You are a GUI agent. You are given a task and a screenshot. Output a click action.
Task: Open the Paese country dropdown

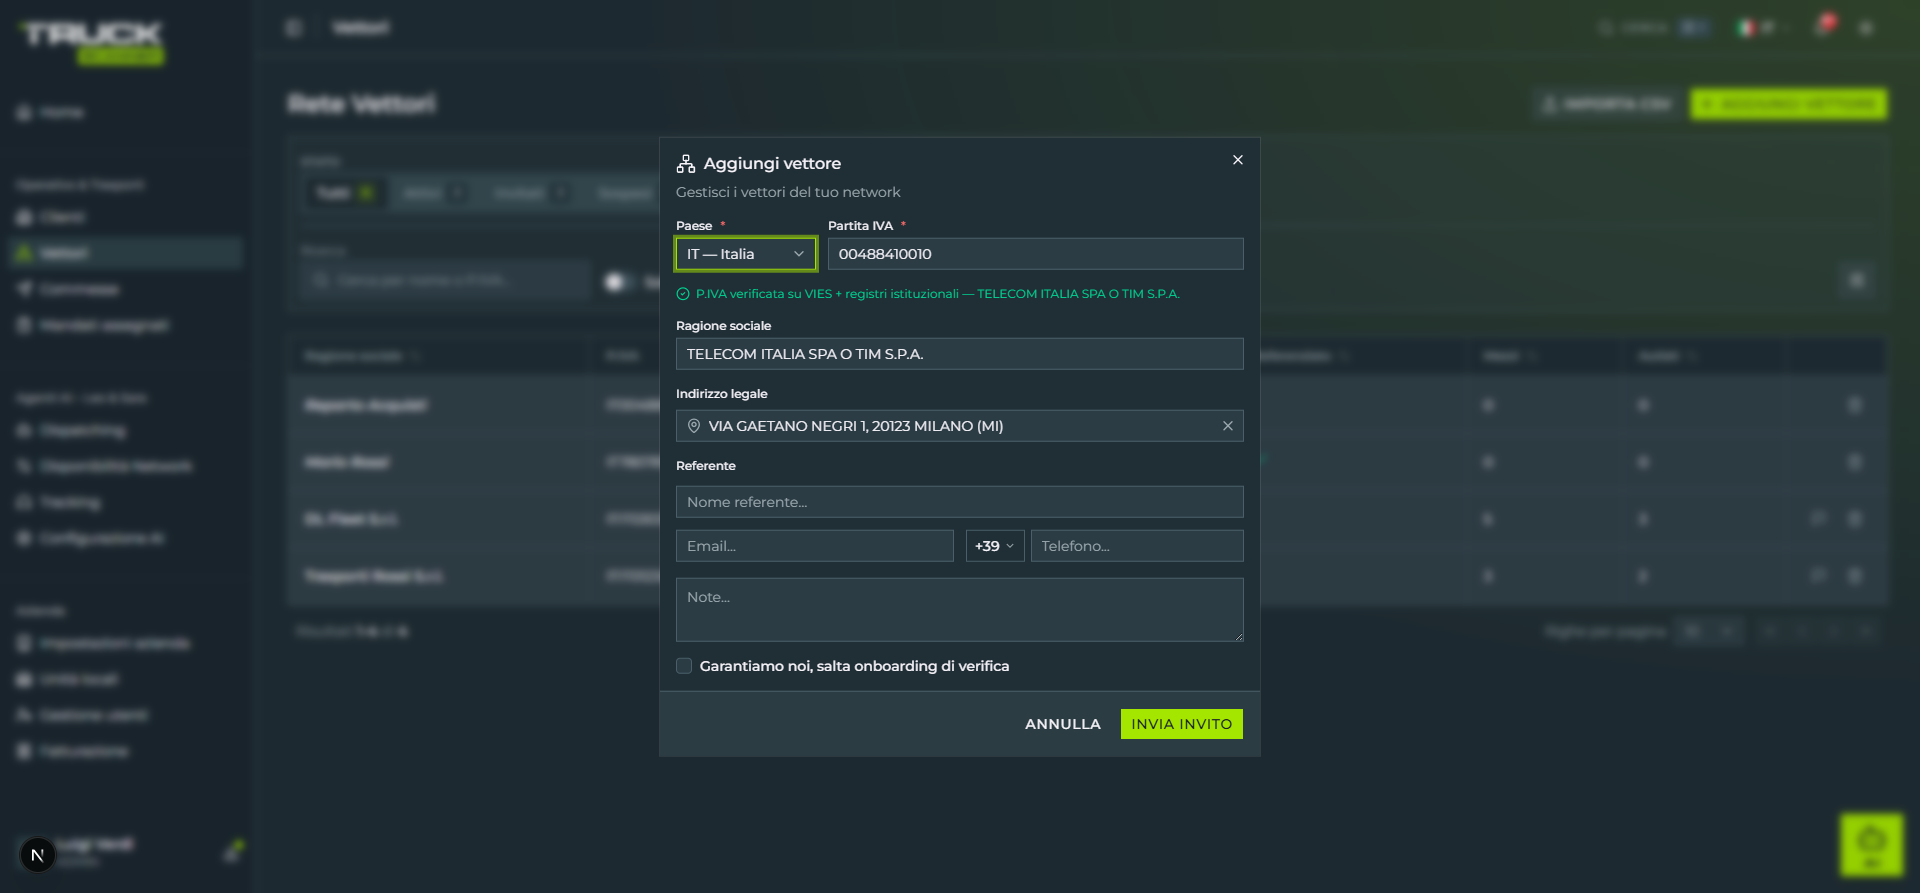click(x=746, y=254)
